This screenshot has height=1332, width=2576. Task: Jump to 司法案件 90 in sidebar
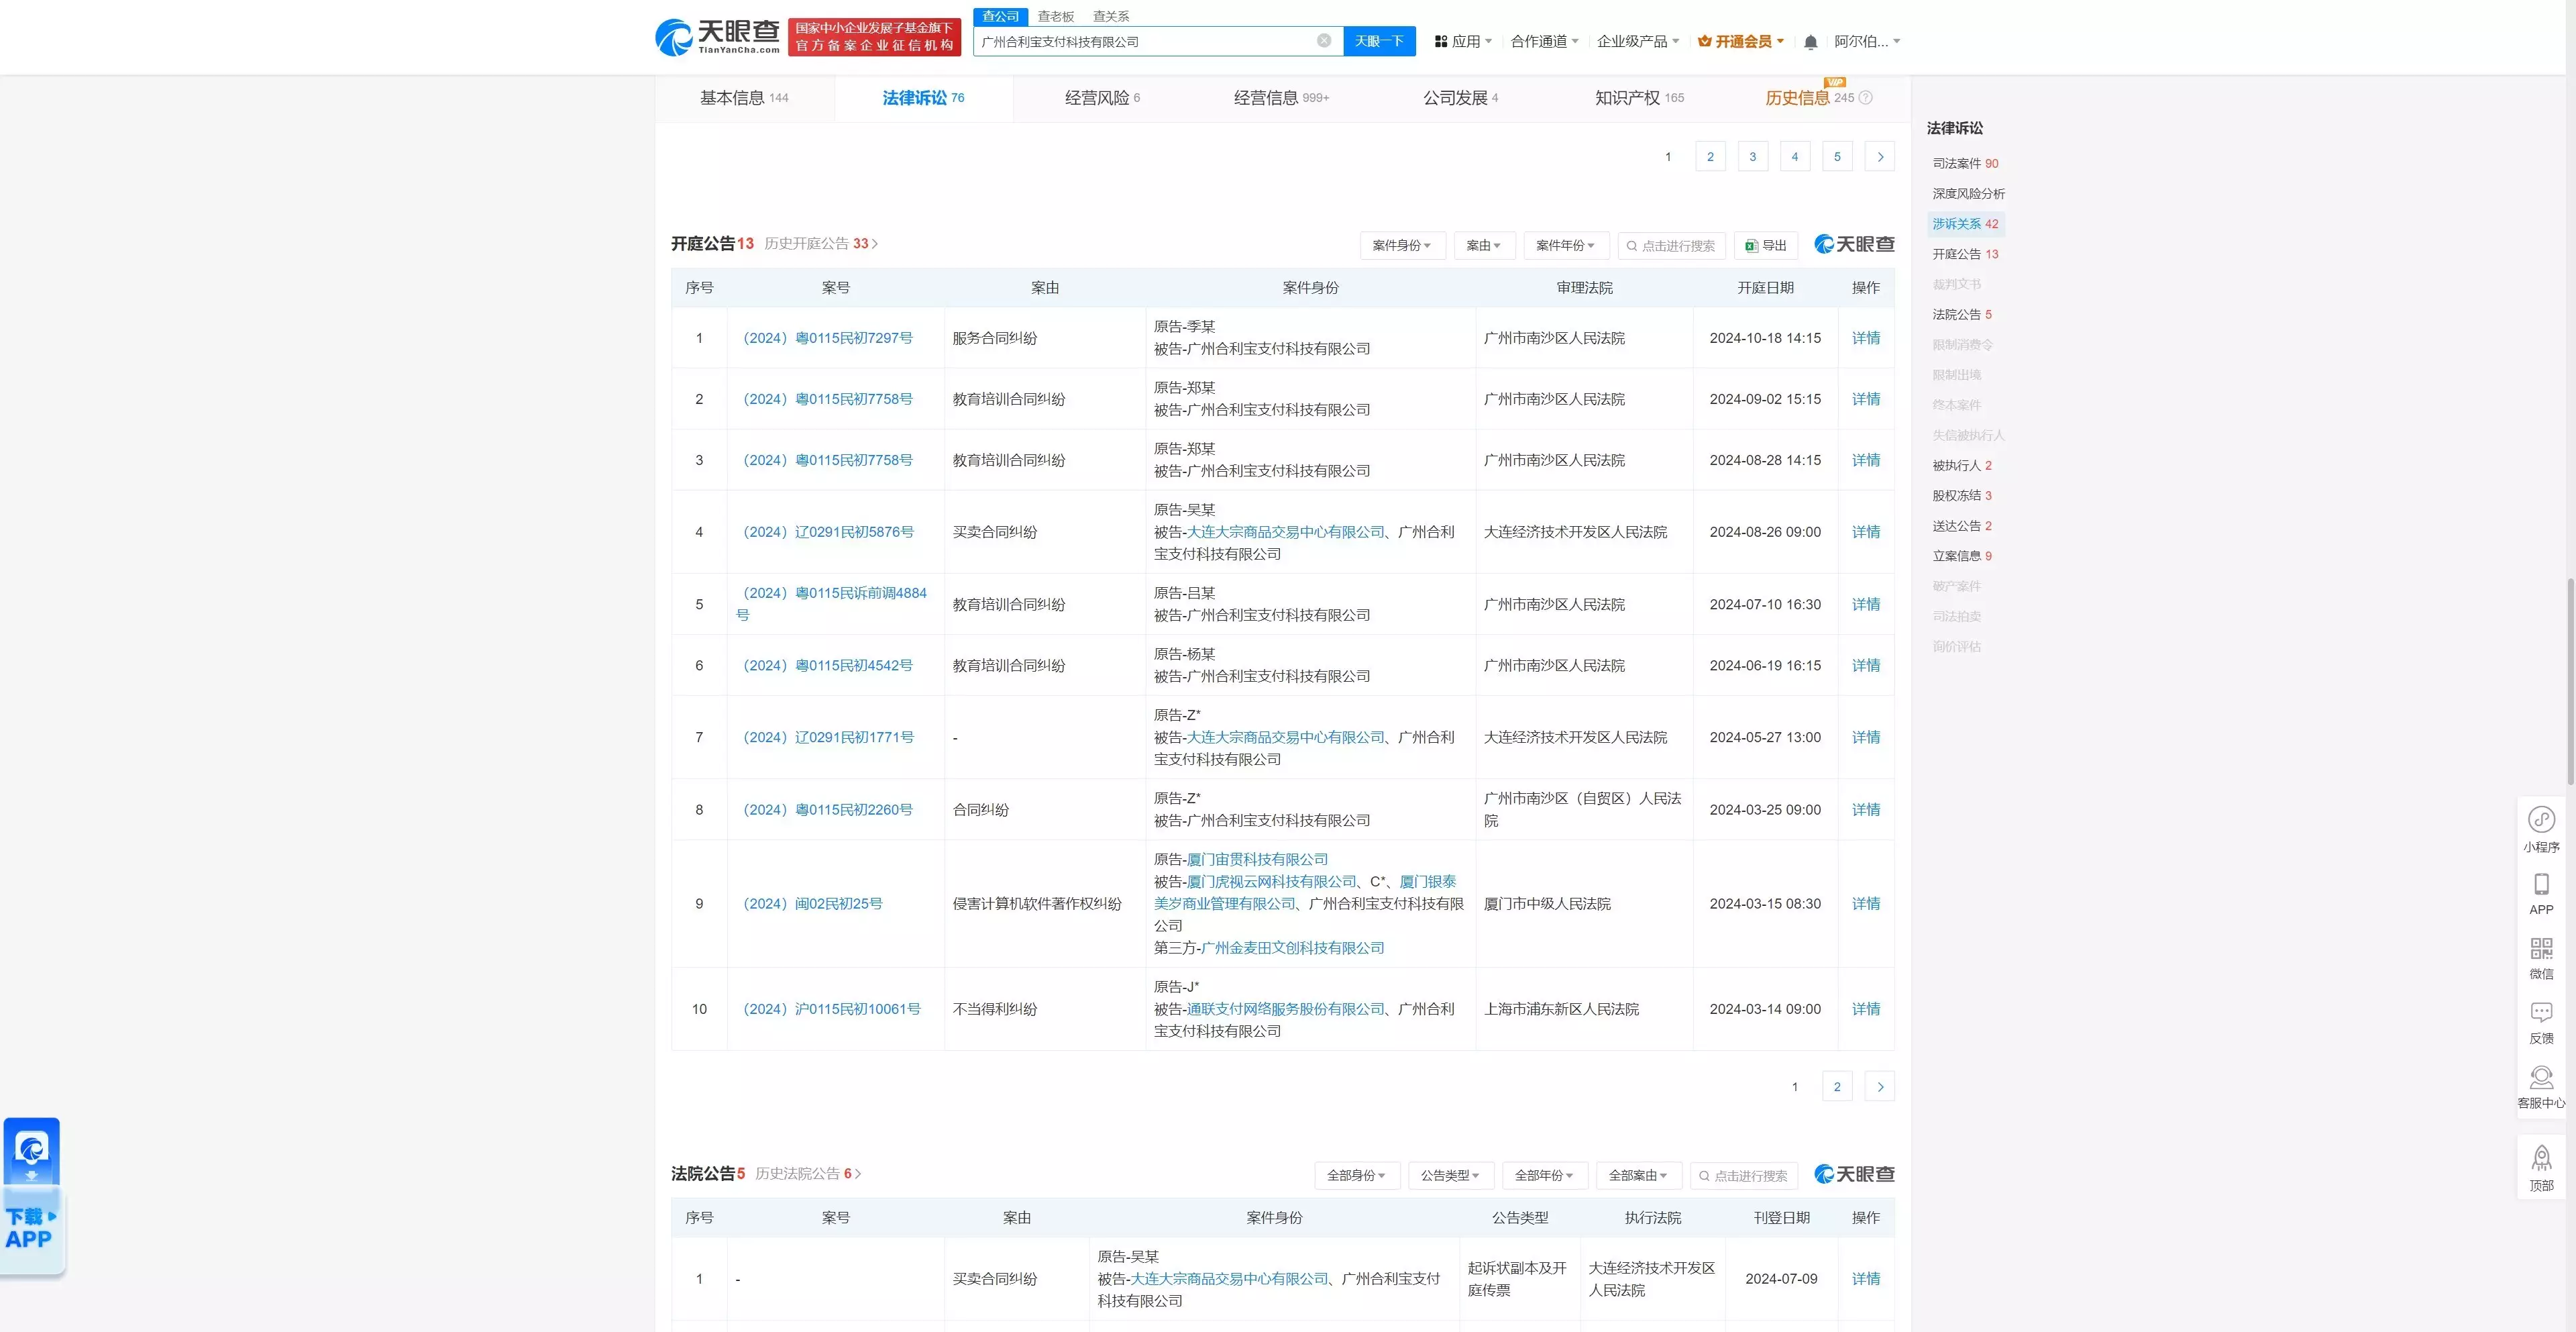point(1965,163)
